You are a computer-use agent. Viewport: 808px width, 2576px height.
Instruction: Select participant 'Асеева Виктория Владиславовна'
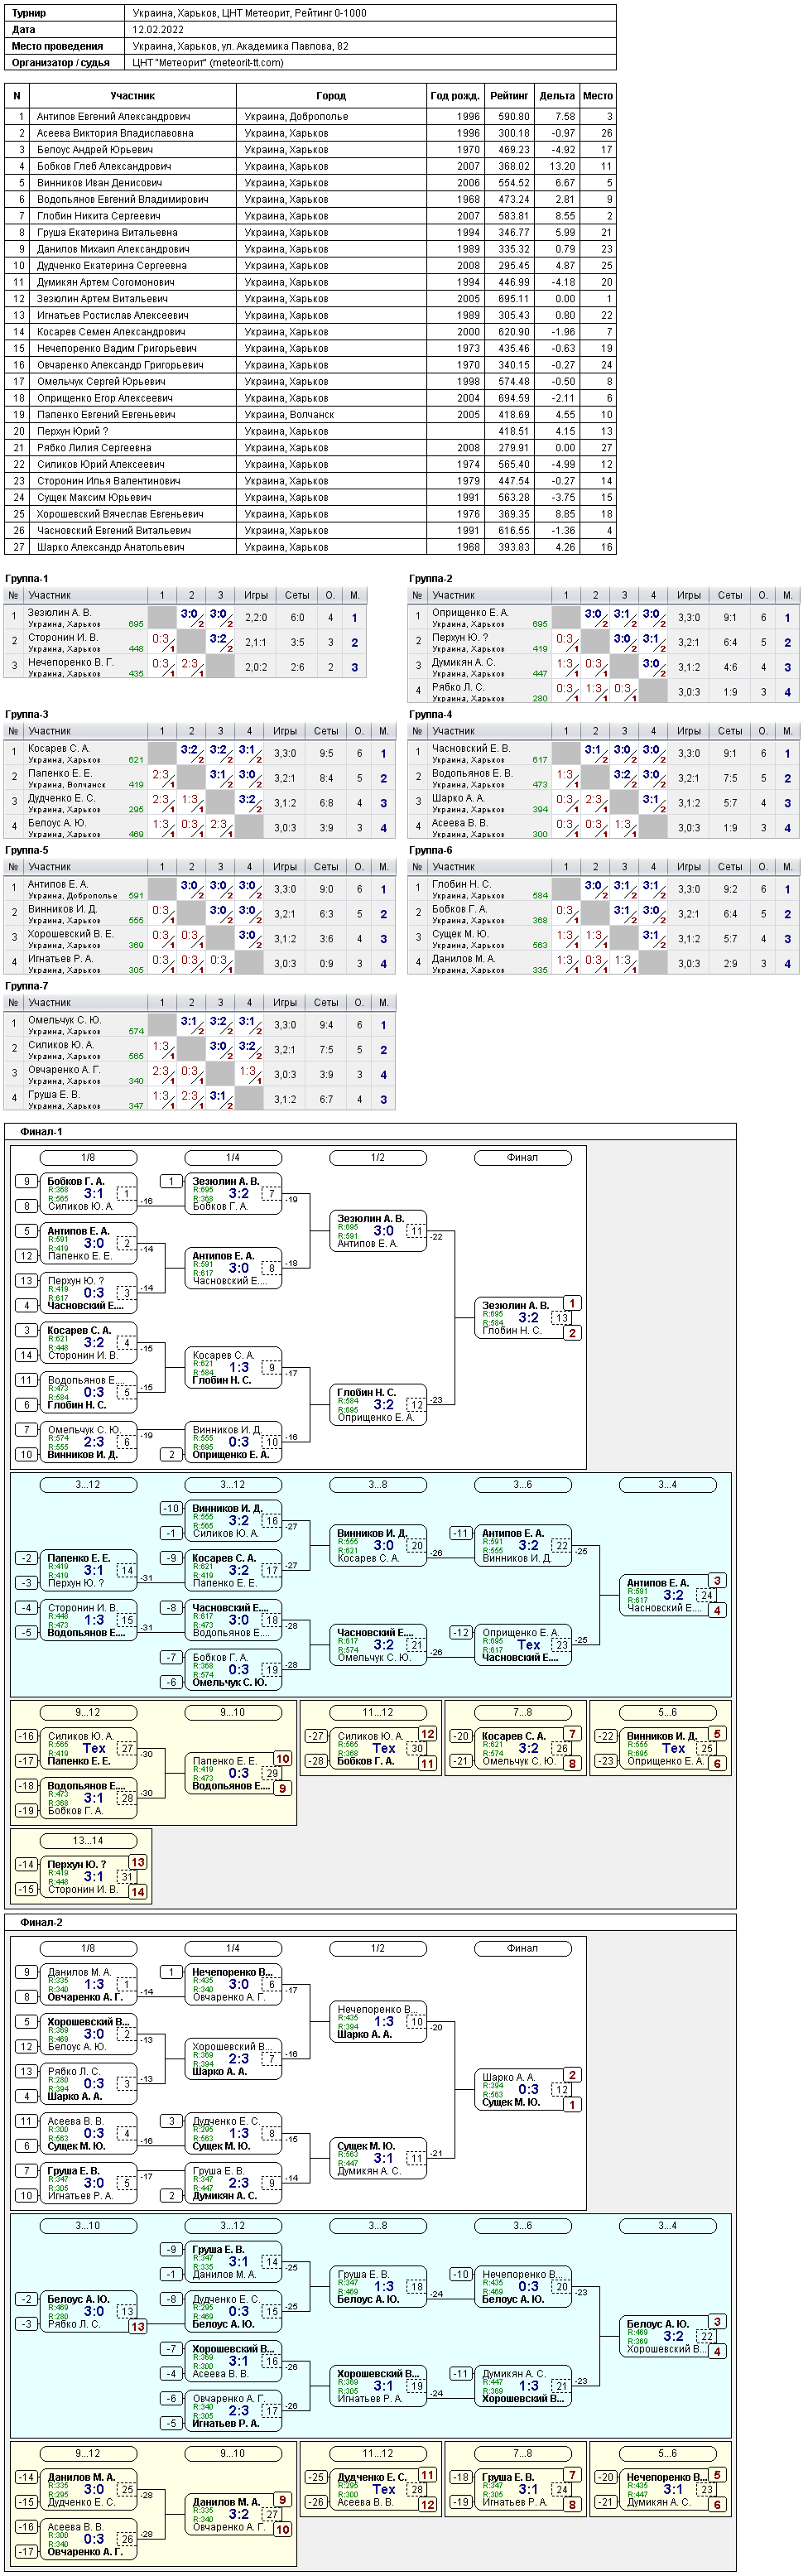point(115,133)
